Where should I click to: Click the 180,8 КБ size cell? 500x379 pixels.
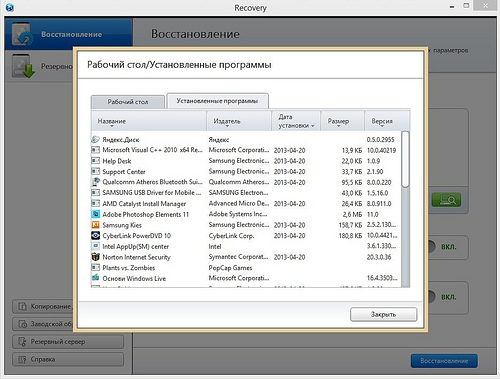click(x=350, y=236)
